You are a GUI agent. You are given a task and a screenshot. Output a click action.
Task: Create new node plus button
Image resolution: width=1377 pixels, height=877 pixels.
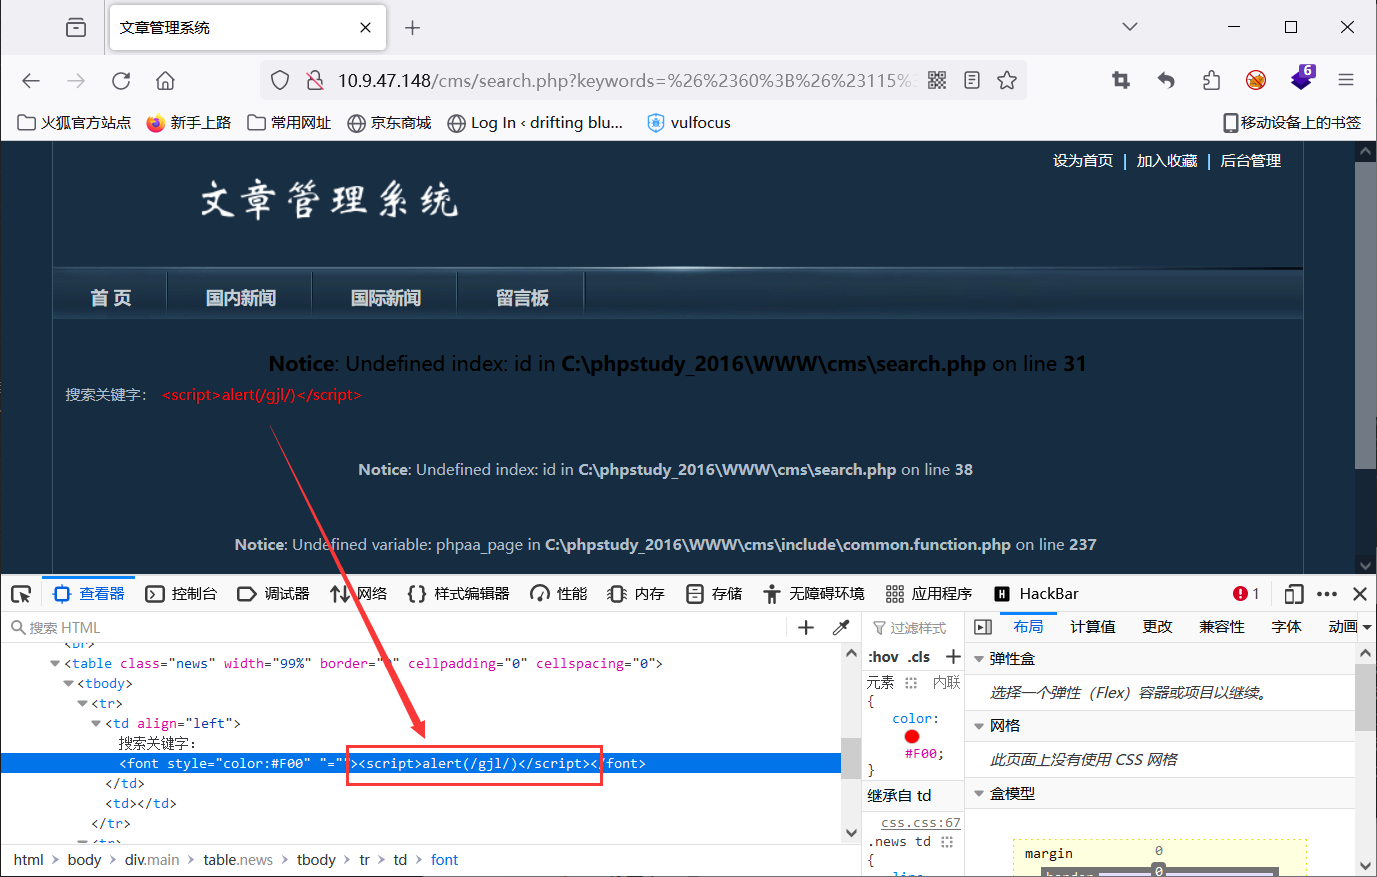(x=806, y=628)
